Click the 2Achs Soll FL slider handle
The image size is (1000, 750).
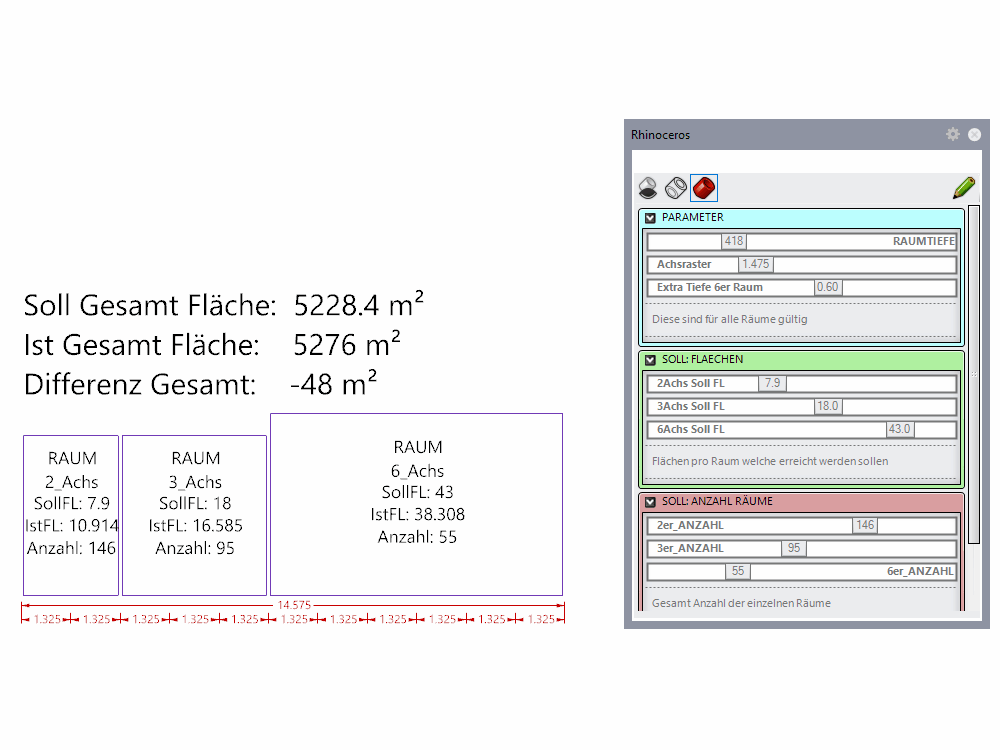point(772,383)
